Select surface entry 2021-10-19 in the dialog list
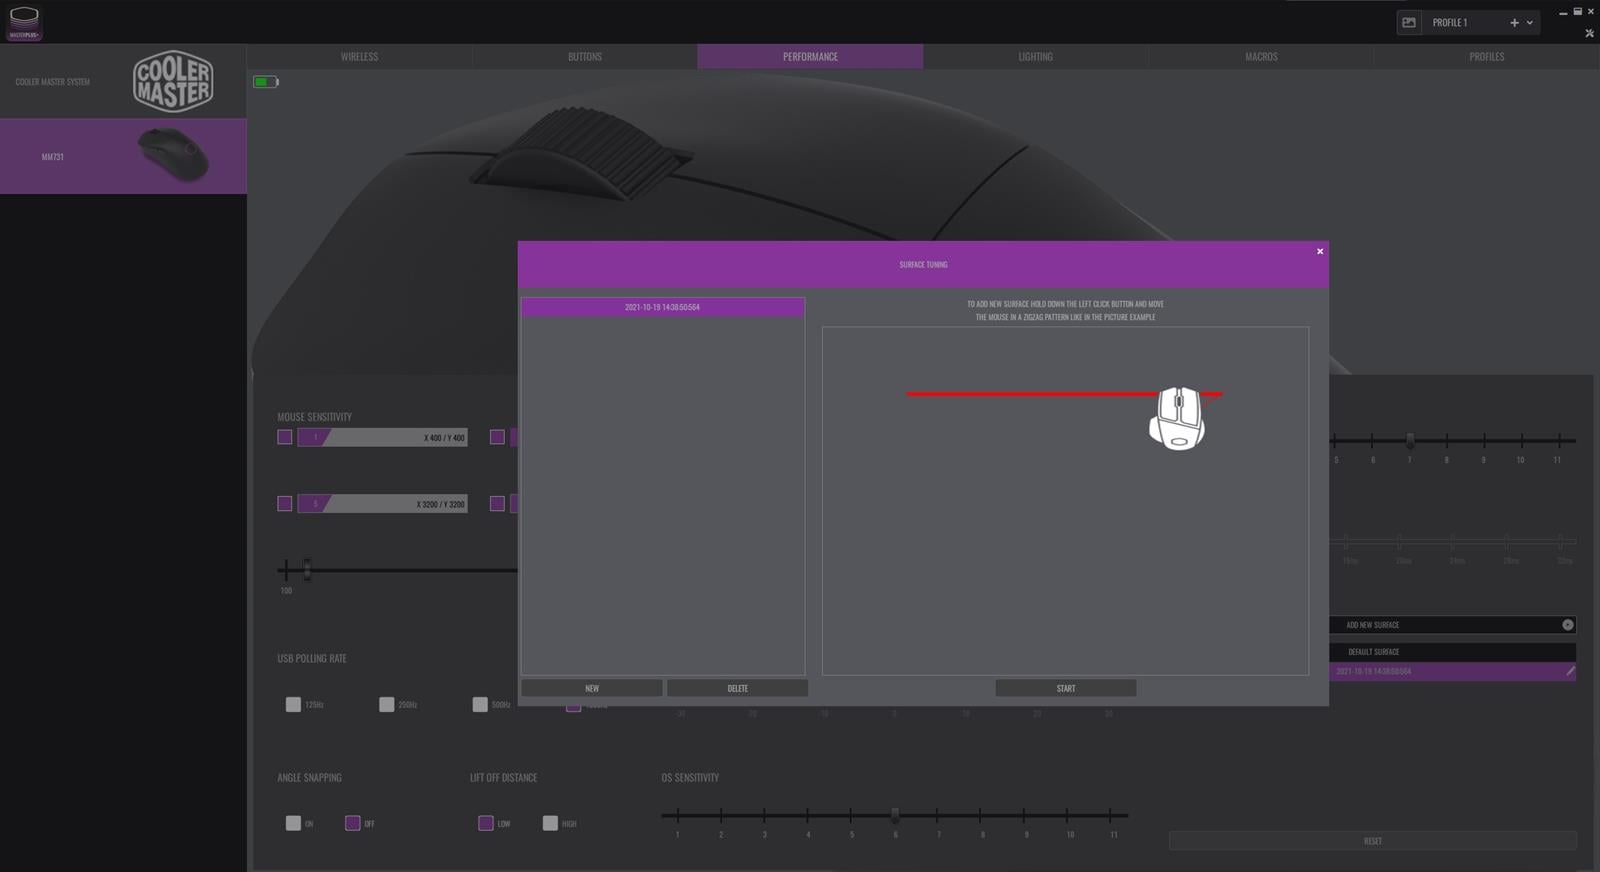The height and width of the screenshot is (872, 1600). (x=662, y=307)
